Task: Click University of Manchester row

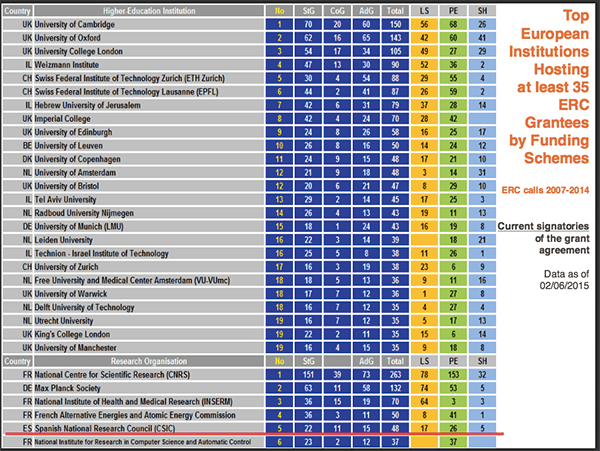Action: [x=76, y=348]
